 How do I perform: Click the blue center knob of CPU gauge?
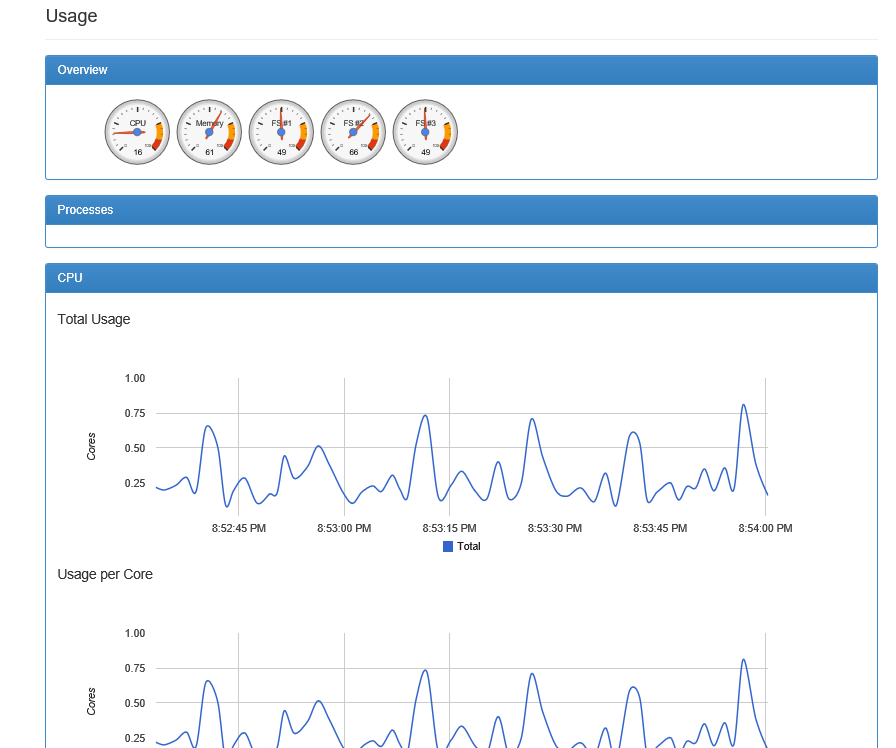137,132
